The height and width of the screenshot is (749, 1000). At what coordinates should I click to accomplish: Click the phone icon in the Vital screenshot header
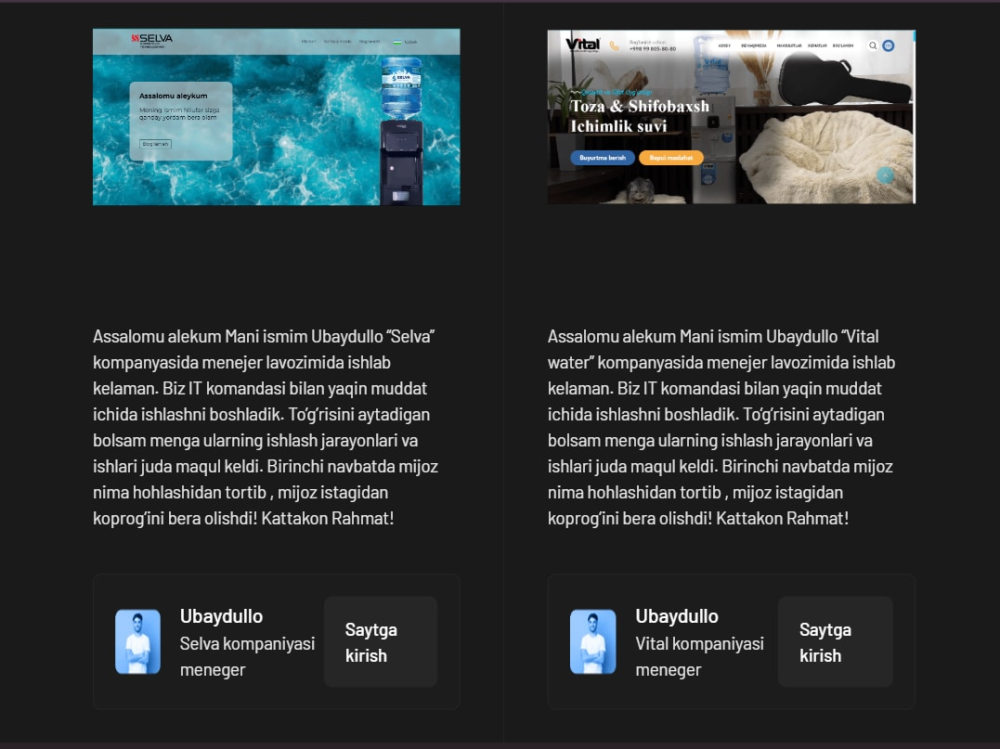click(614, 46)
